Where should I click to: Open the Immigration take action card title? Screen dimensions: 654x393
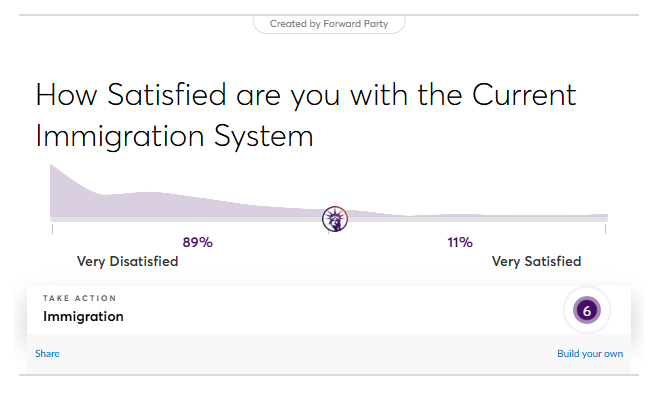coord(83,316)
